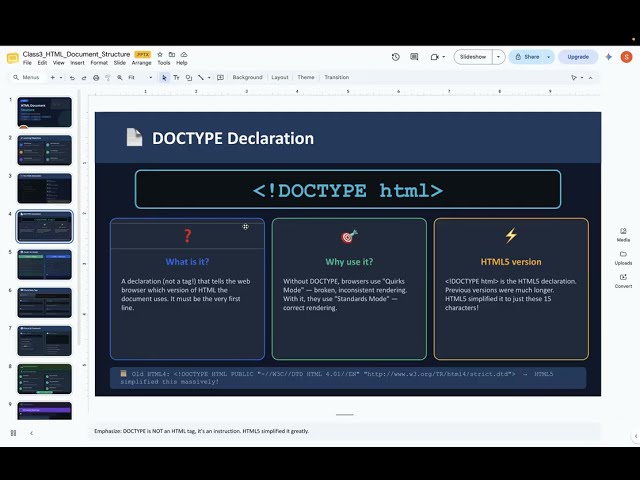This screenshot has width=640, height=480.
Task: Open the Convert side panel
Action: (623, 281)
